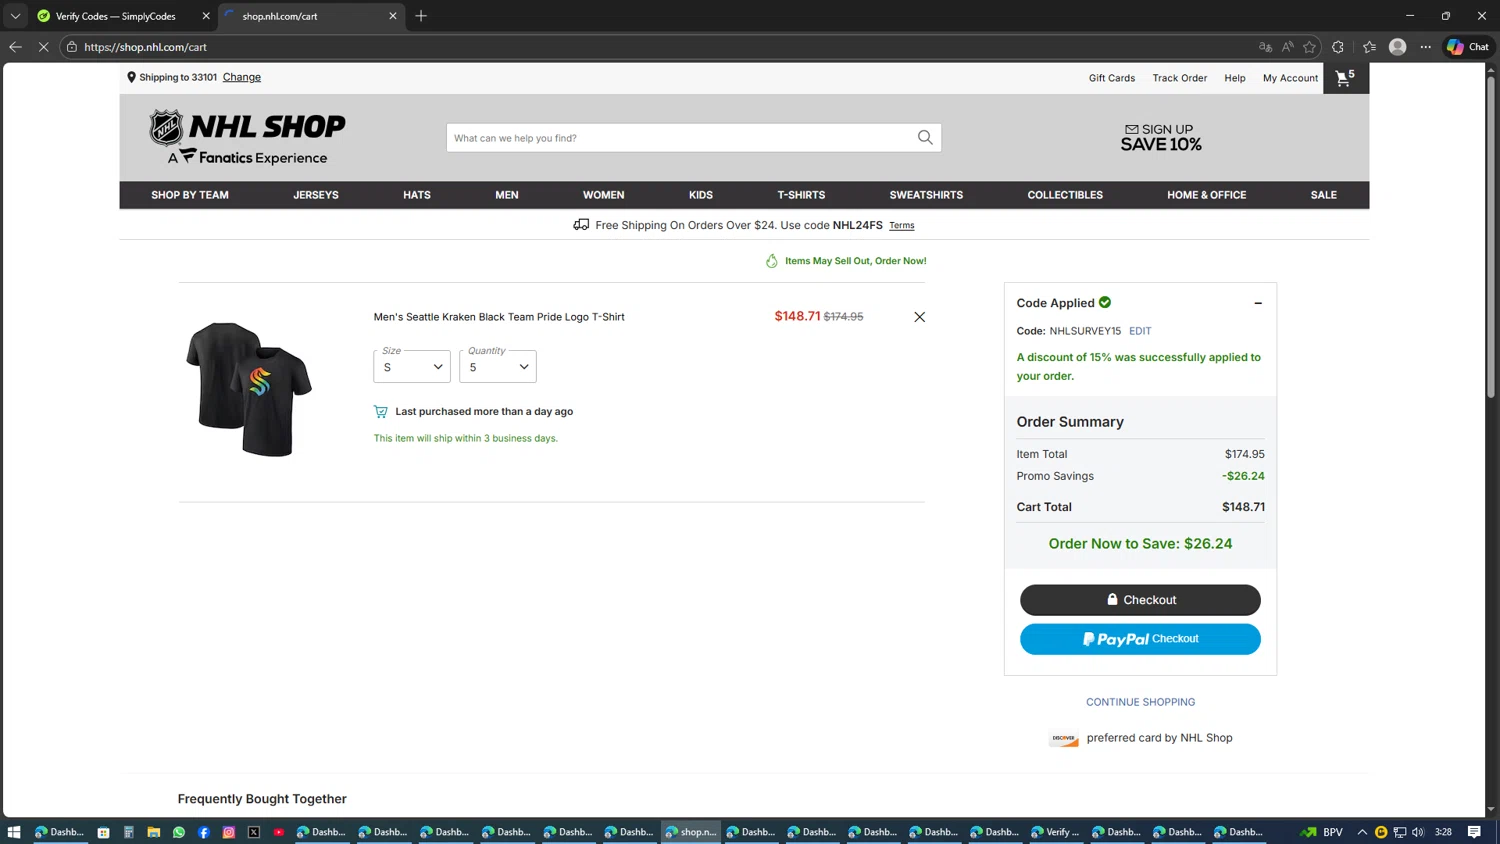1500x844 pixels.
Task: Click the Discover card icon
Action: pyautogui.click(x=1064, y=739)
